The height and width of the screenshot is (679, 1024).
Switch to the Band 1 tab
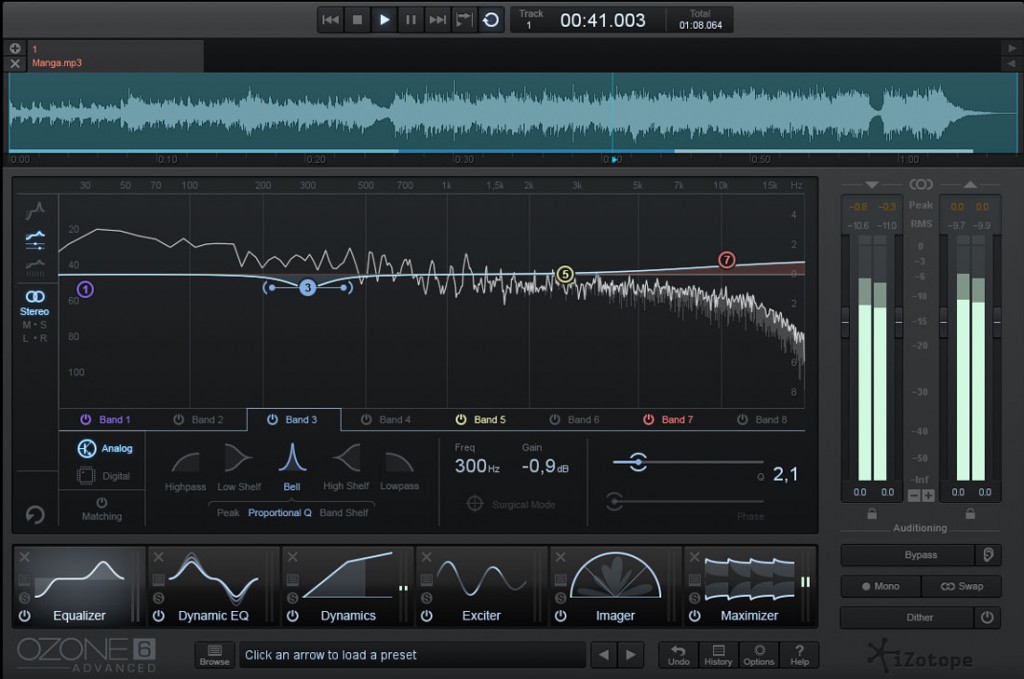pos(106,420)
